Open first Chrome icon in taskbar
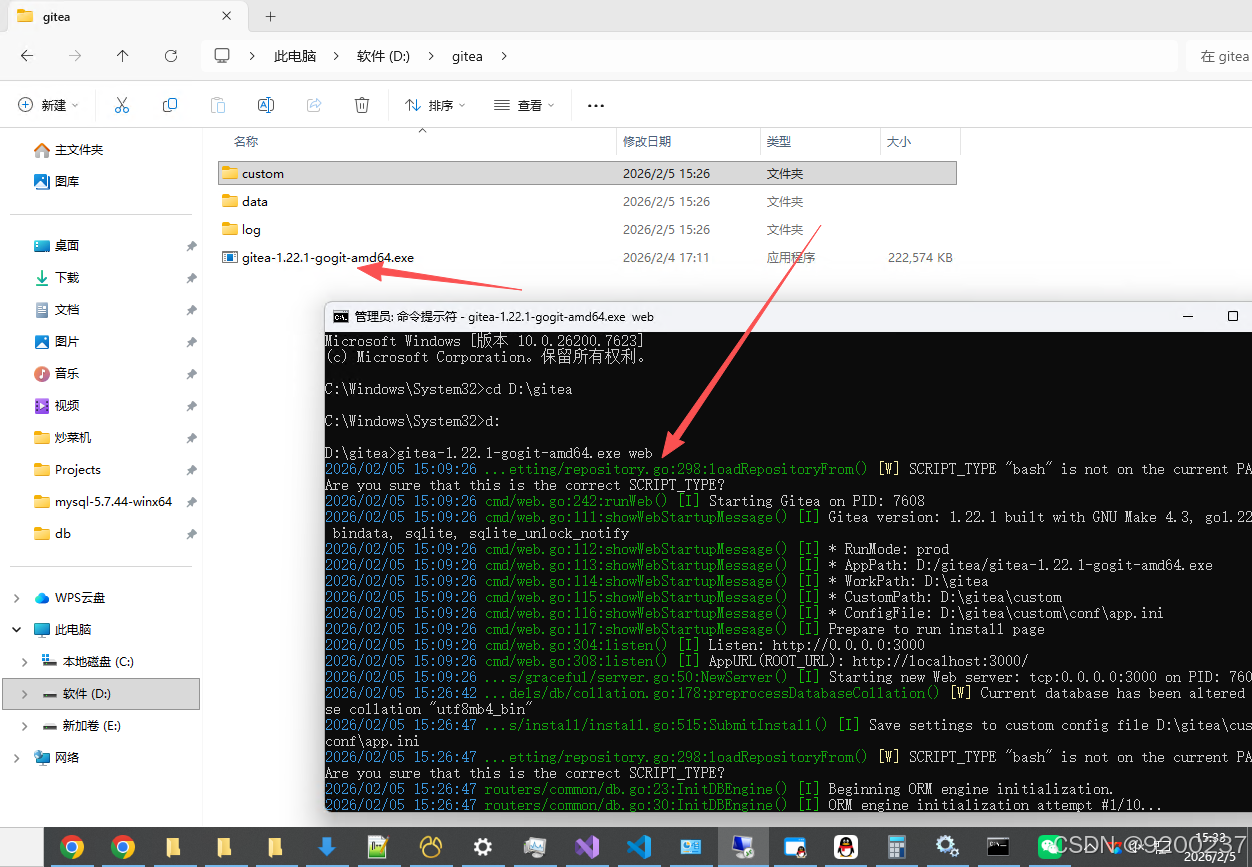Viewport: 1252px width, 867px height. pos(72,847)
